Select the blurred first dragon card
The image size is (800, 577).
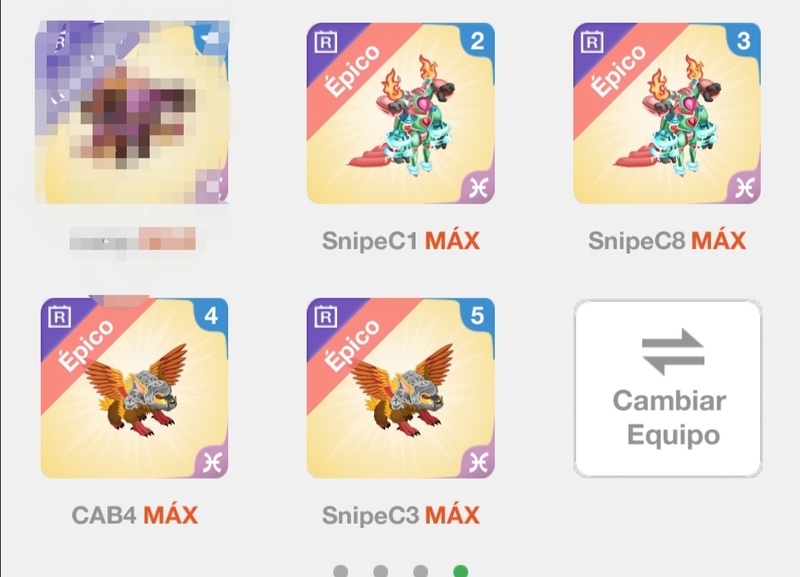[x=132, y=112]
